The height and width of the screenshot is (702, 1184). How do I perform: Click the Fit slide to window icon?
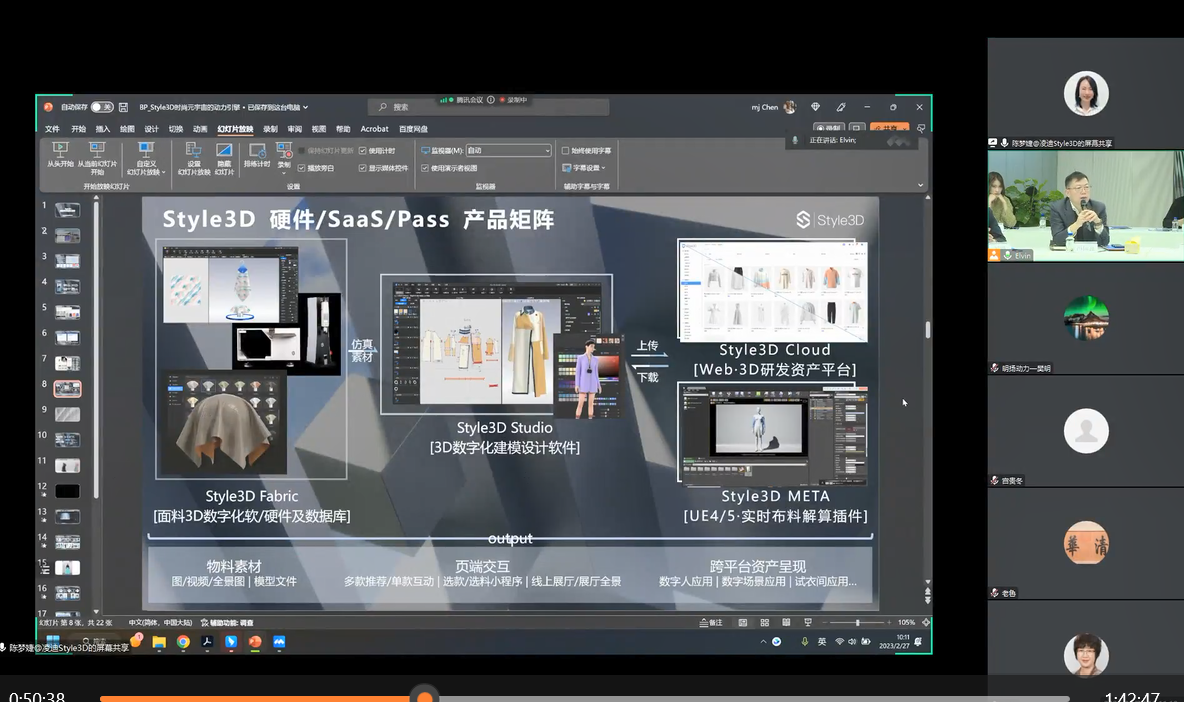point(926,623)
